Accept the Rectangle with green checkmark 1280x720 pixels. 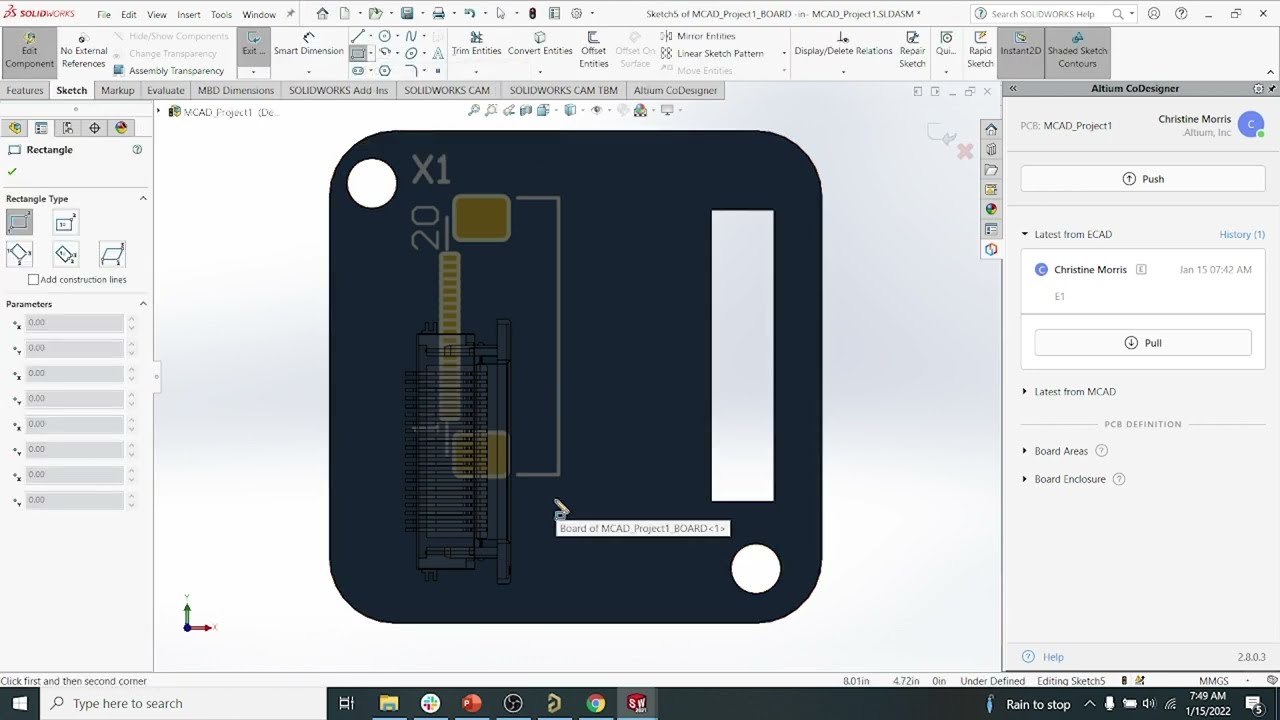pos(12,171)
